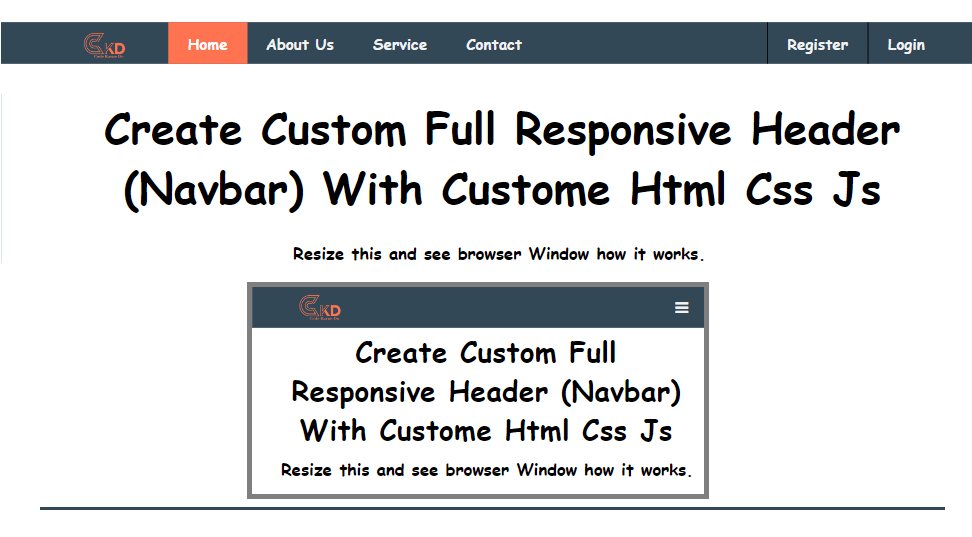Open the About Us page
The height and width of the screenshot is (537, 972).
pos(300,44)
